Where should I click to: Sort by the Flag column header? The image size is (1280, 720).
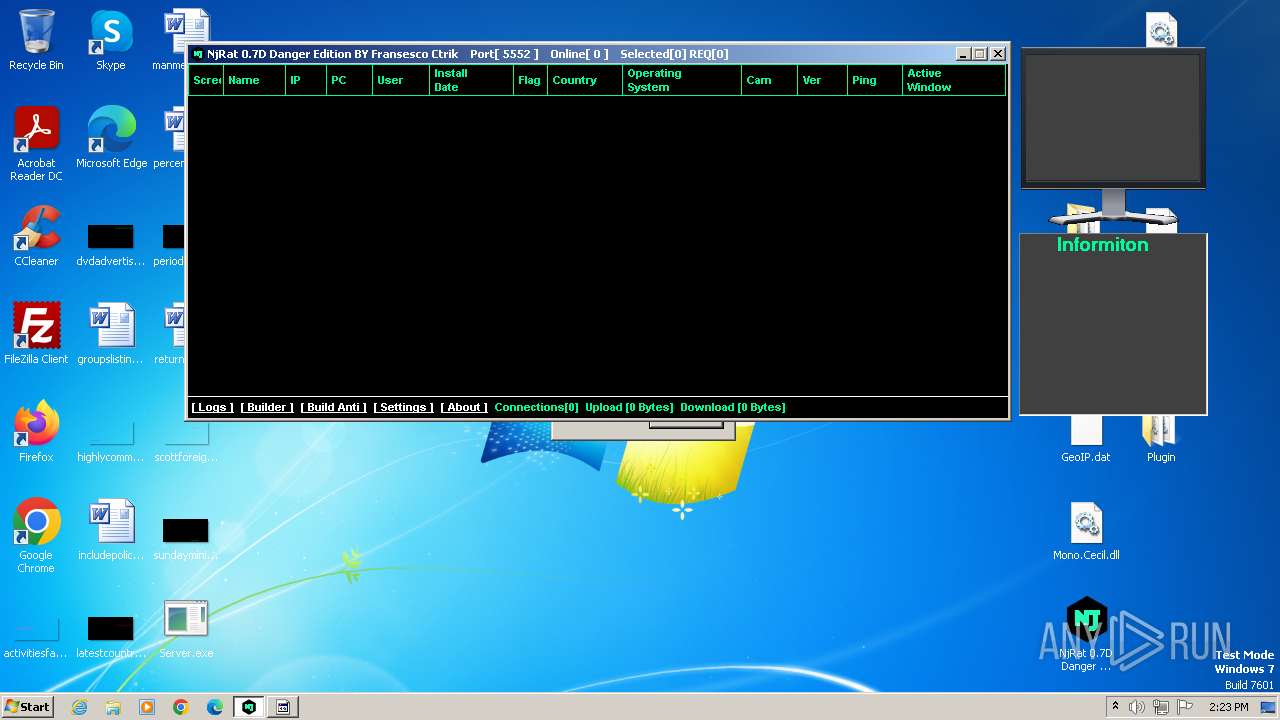click(530, 80)
